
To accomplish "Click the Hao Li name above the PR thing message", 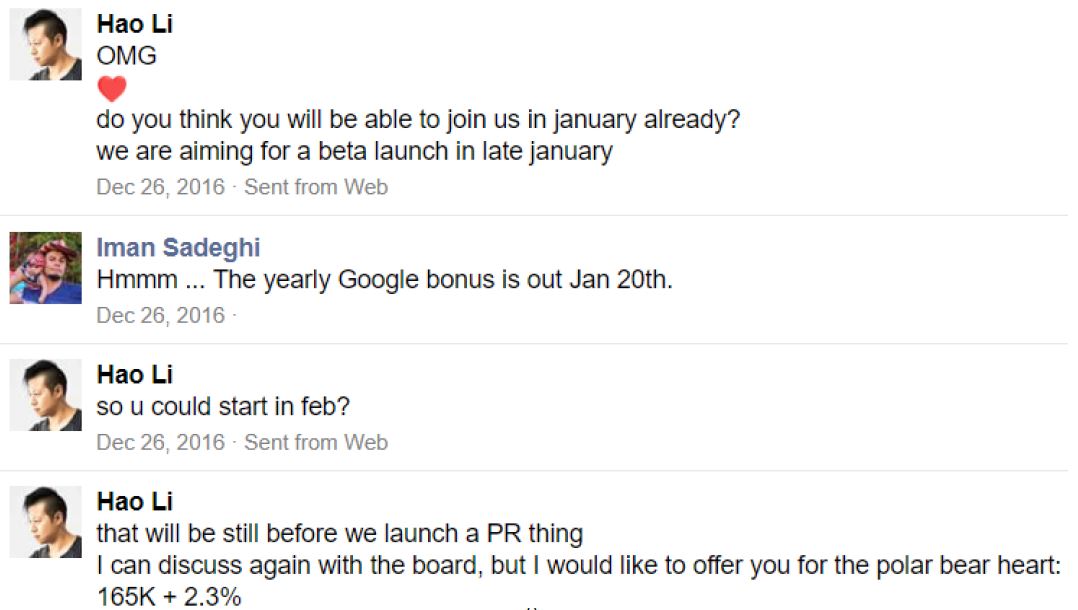I will tap(135, 502).
